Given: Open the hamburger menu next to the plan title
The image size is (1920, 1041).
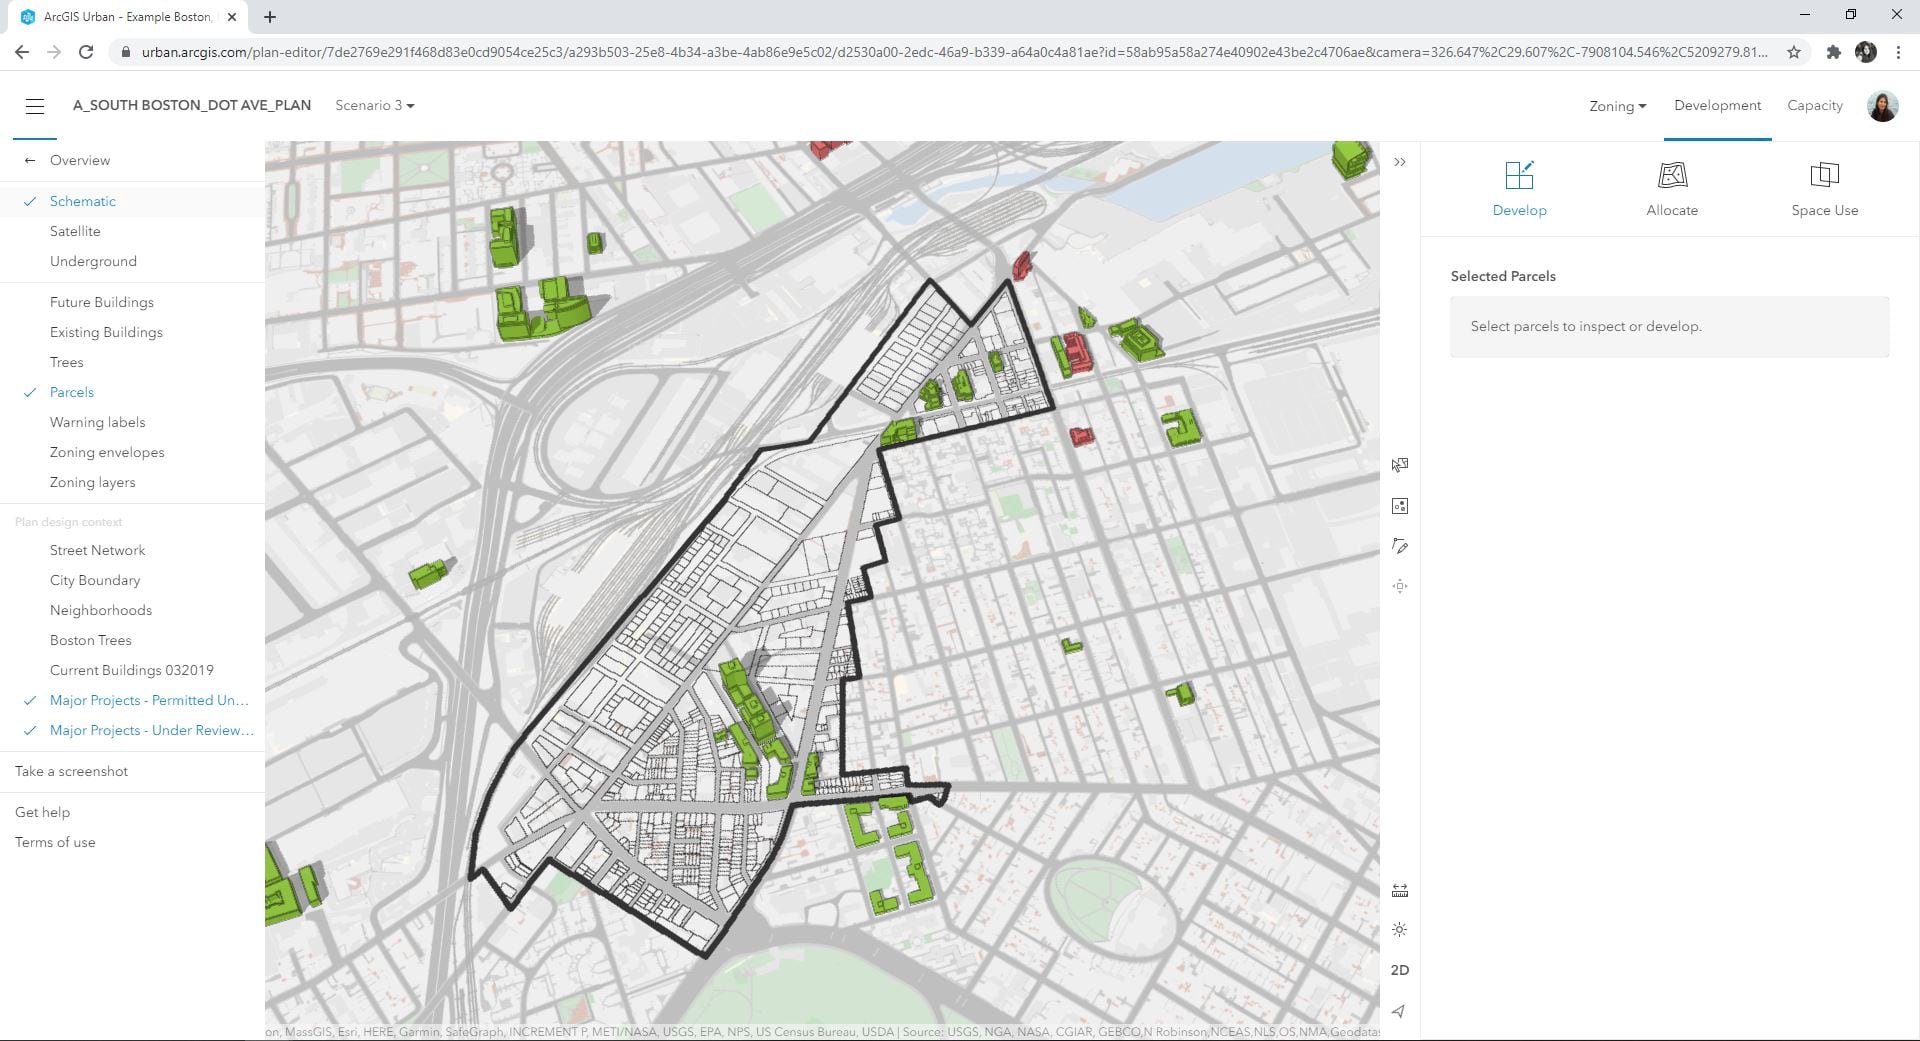Looking at the screenshot, I should (x=35, y=105).
